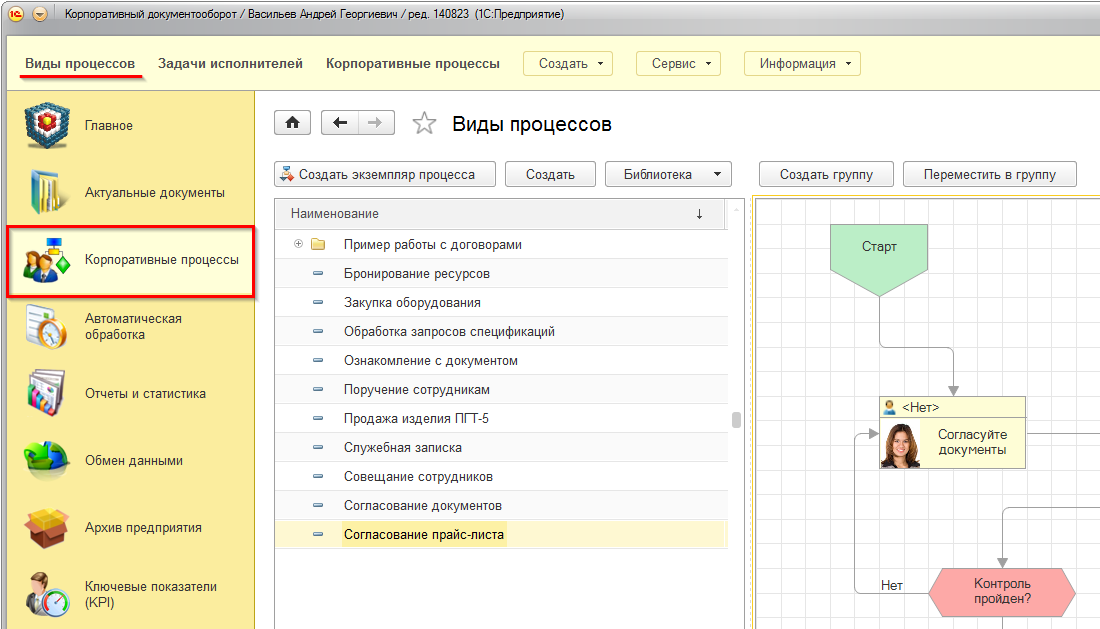Click Создать экземпляр процесса button
This screenshot has width=1100, height=629.
coord(377,174)
